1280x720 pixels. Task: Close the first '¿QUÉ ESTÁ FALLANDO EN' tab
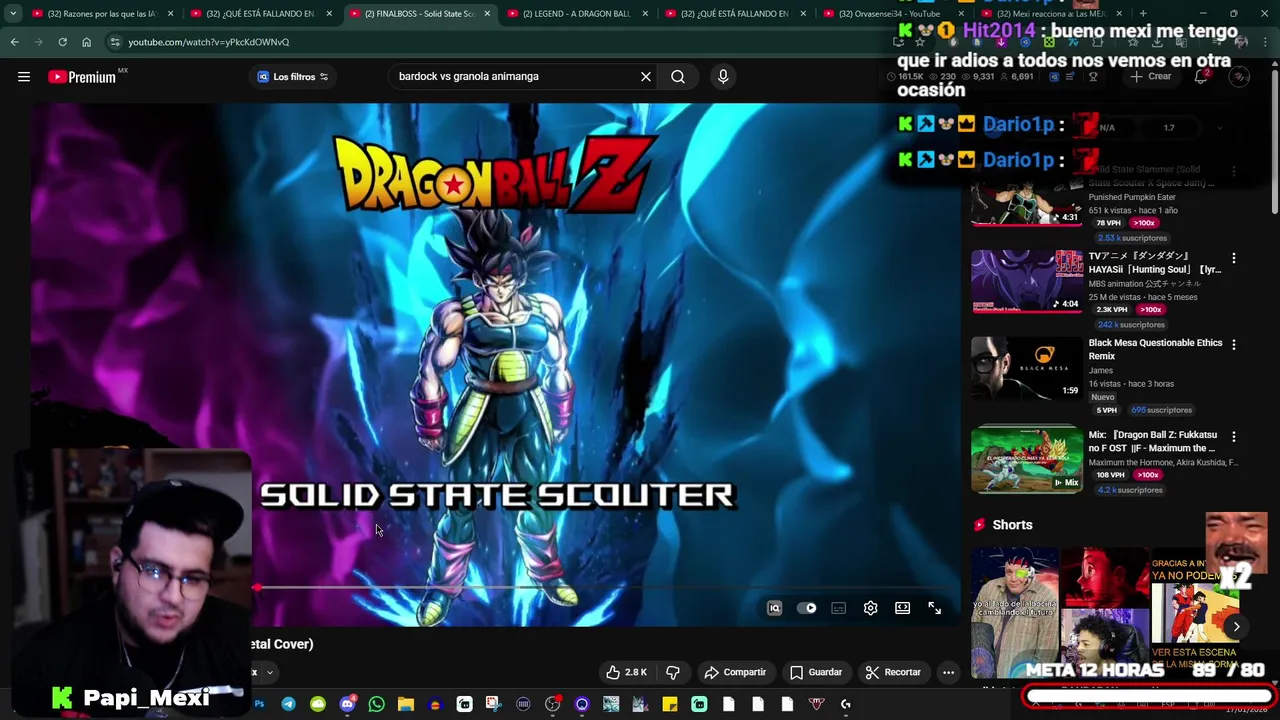[329, 14]
